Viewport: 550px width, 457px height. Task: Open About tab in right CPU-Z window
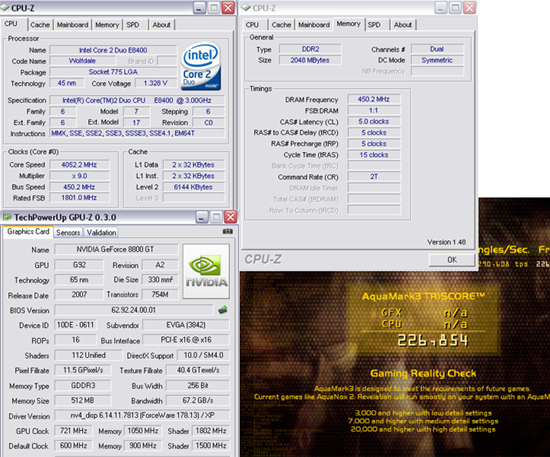402,25
